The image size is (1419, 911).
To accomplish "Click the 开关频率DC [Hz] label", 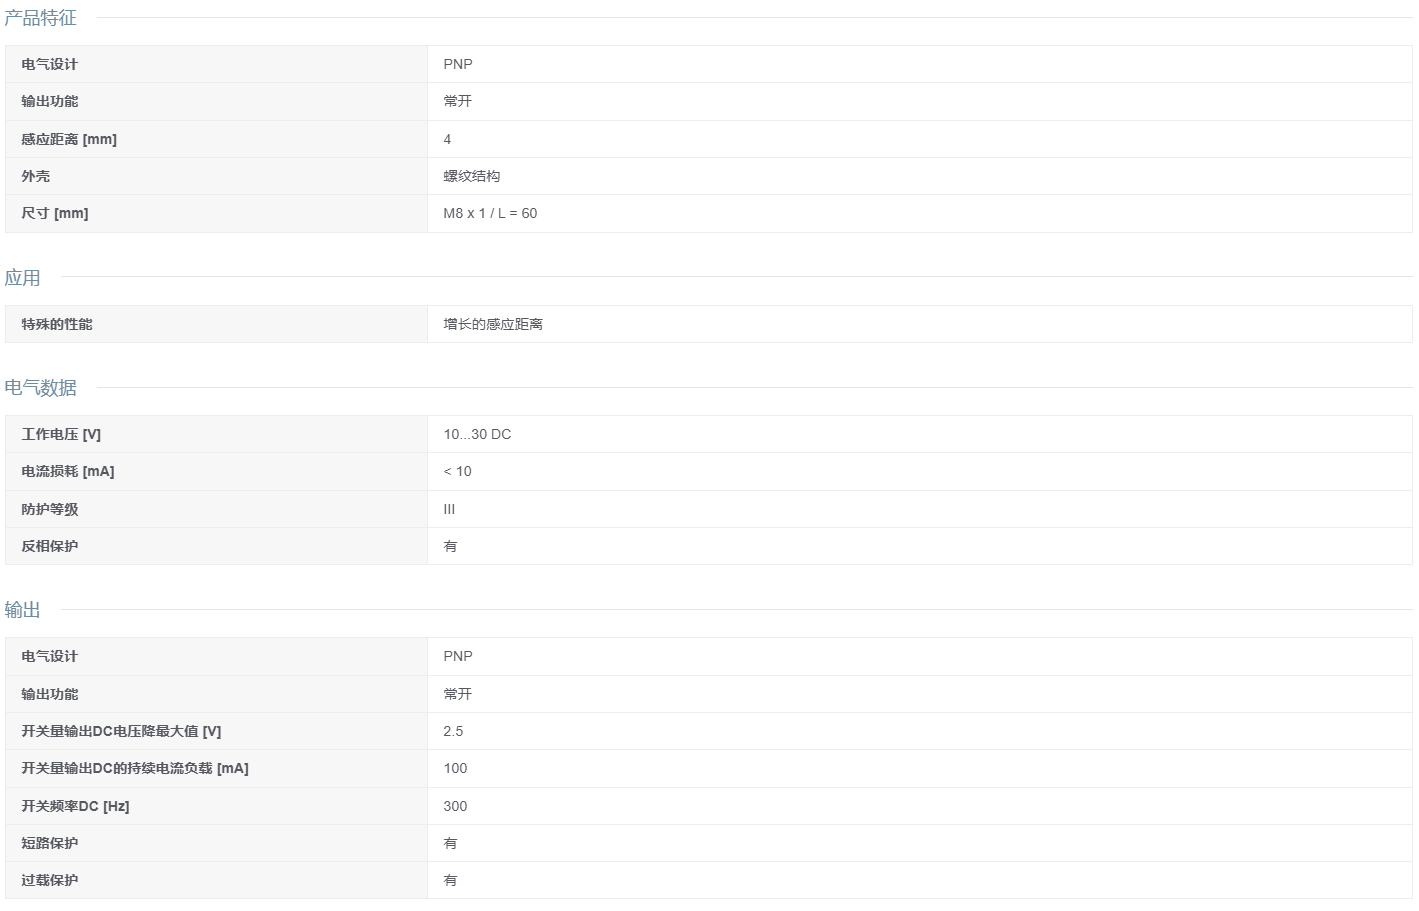I will tap(75, 806).
